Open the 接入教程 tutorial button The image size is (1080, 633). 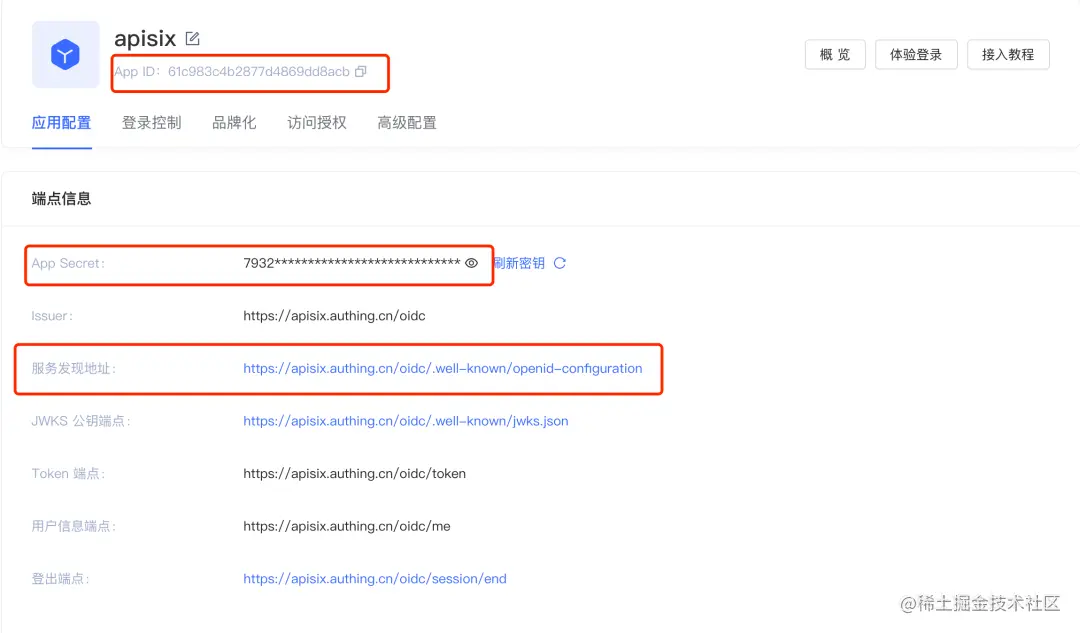coord(1008,54)
